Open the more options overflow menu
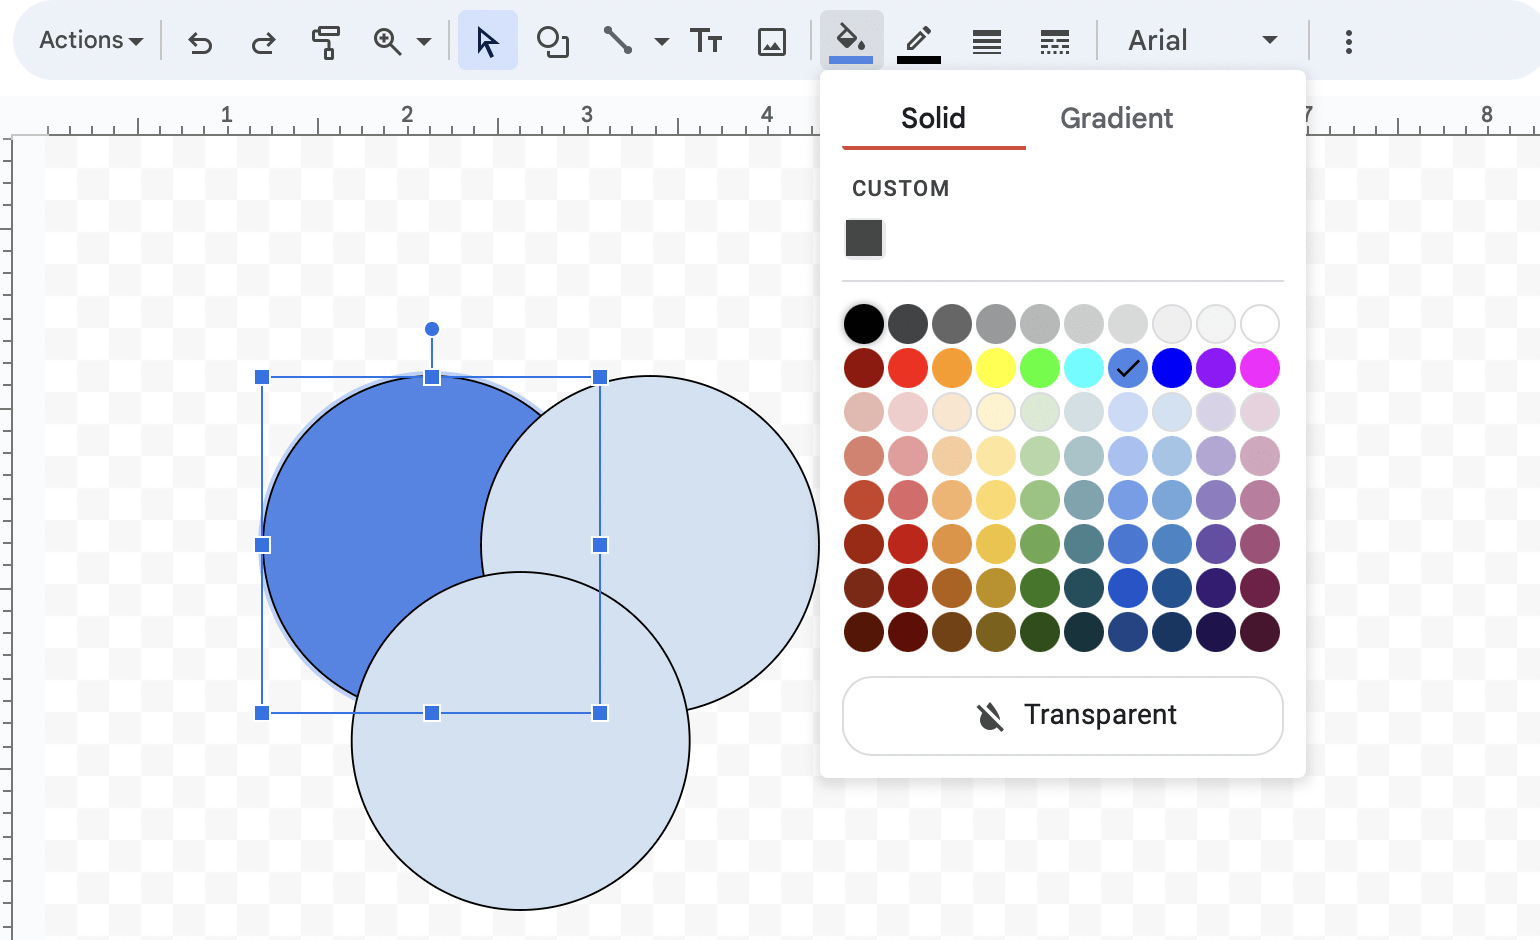This screenshot has height=940, width=1540. point(1349,42)
